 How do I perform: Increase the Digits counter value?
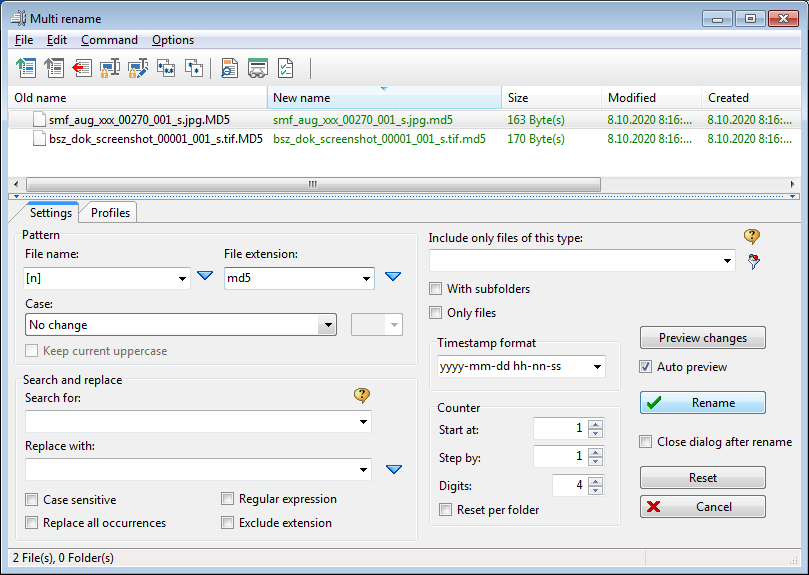tap(595, 482)
